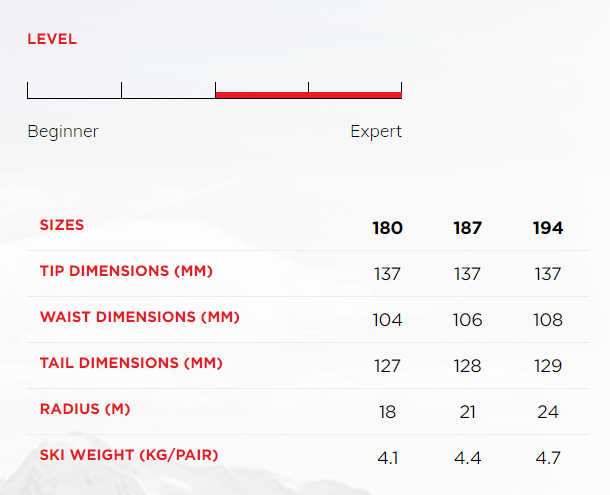
Task: Click the radius value 24
Action: [548, 412]
